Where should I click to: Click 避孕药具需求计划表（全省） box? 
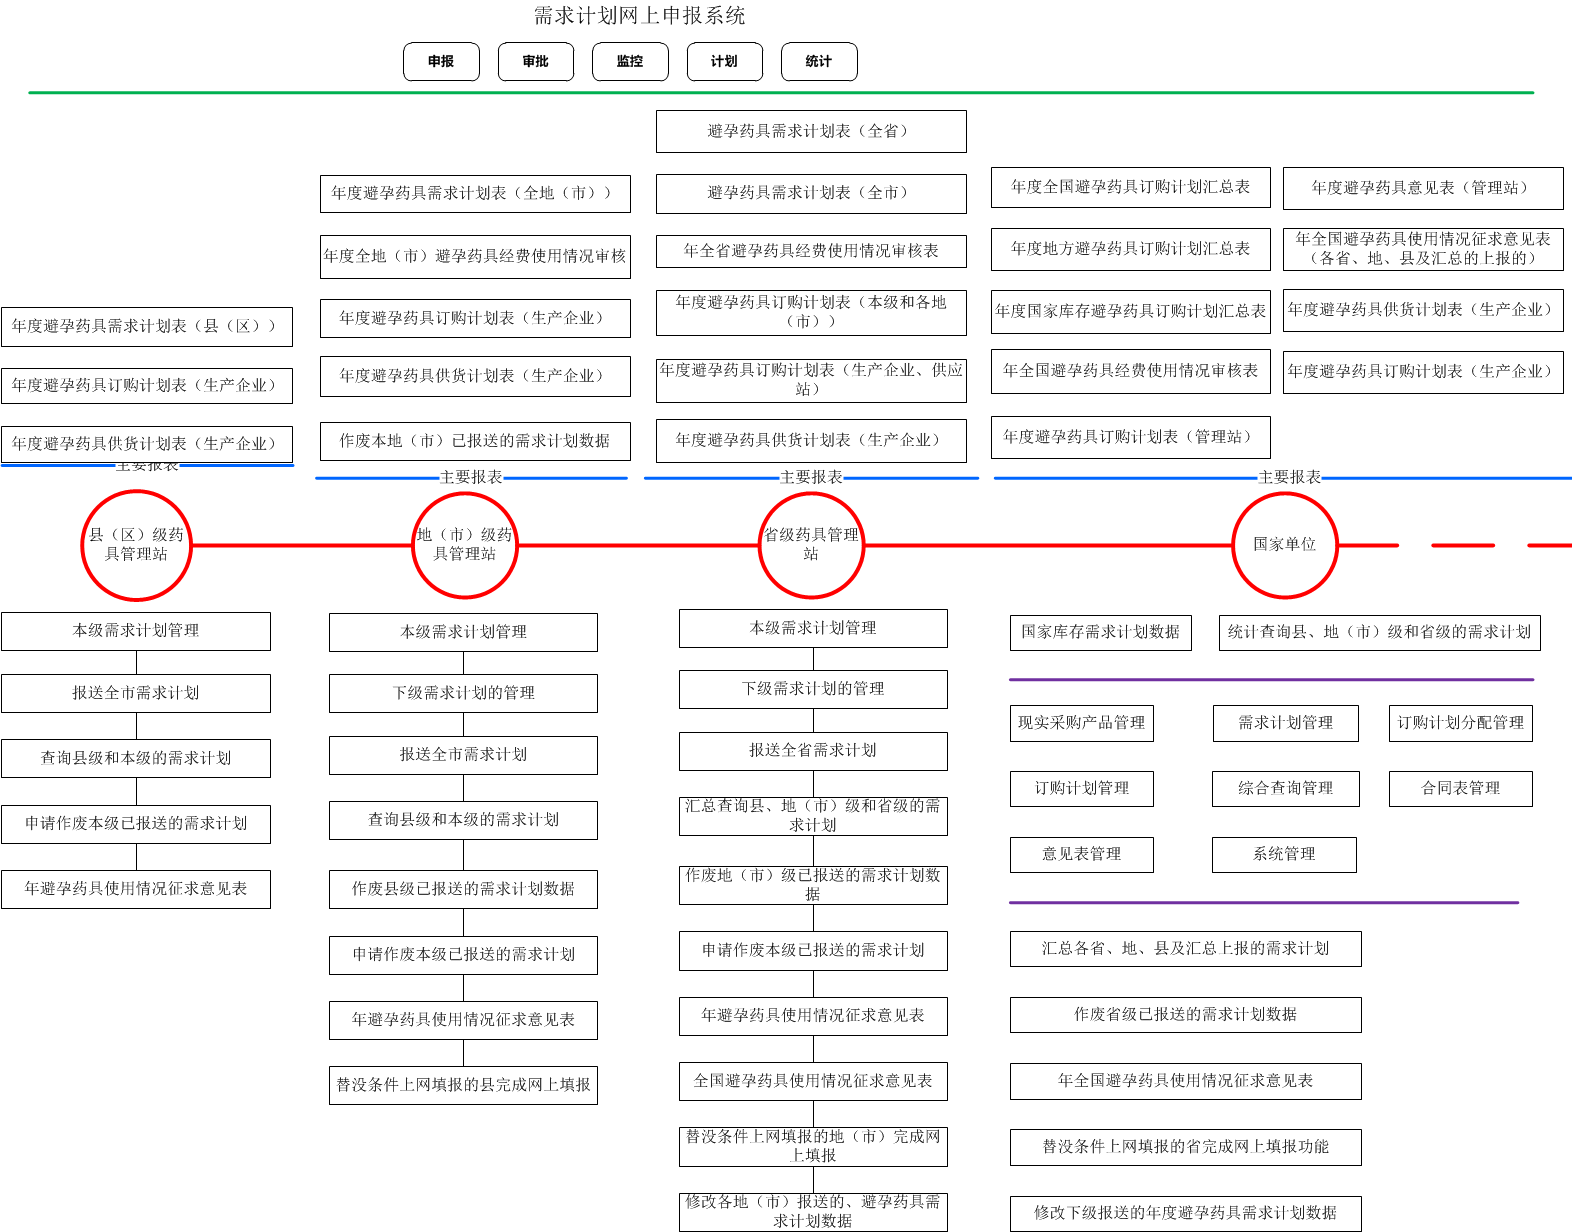[811, 131]
